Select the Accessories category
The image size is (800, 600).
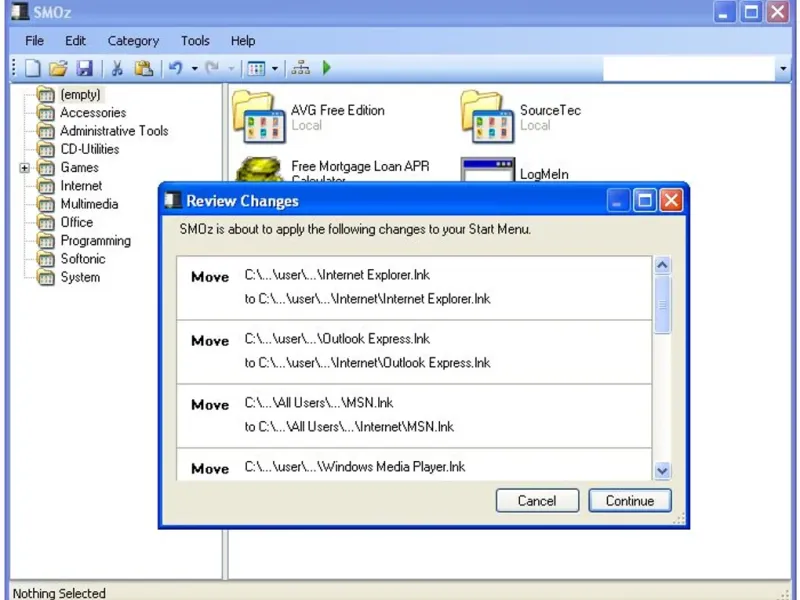click(x=93, y=113)
